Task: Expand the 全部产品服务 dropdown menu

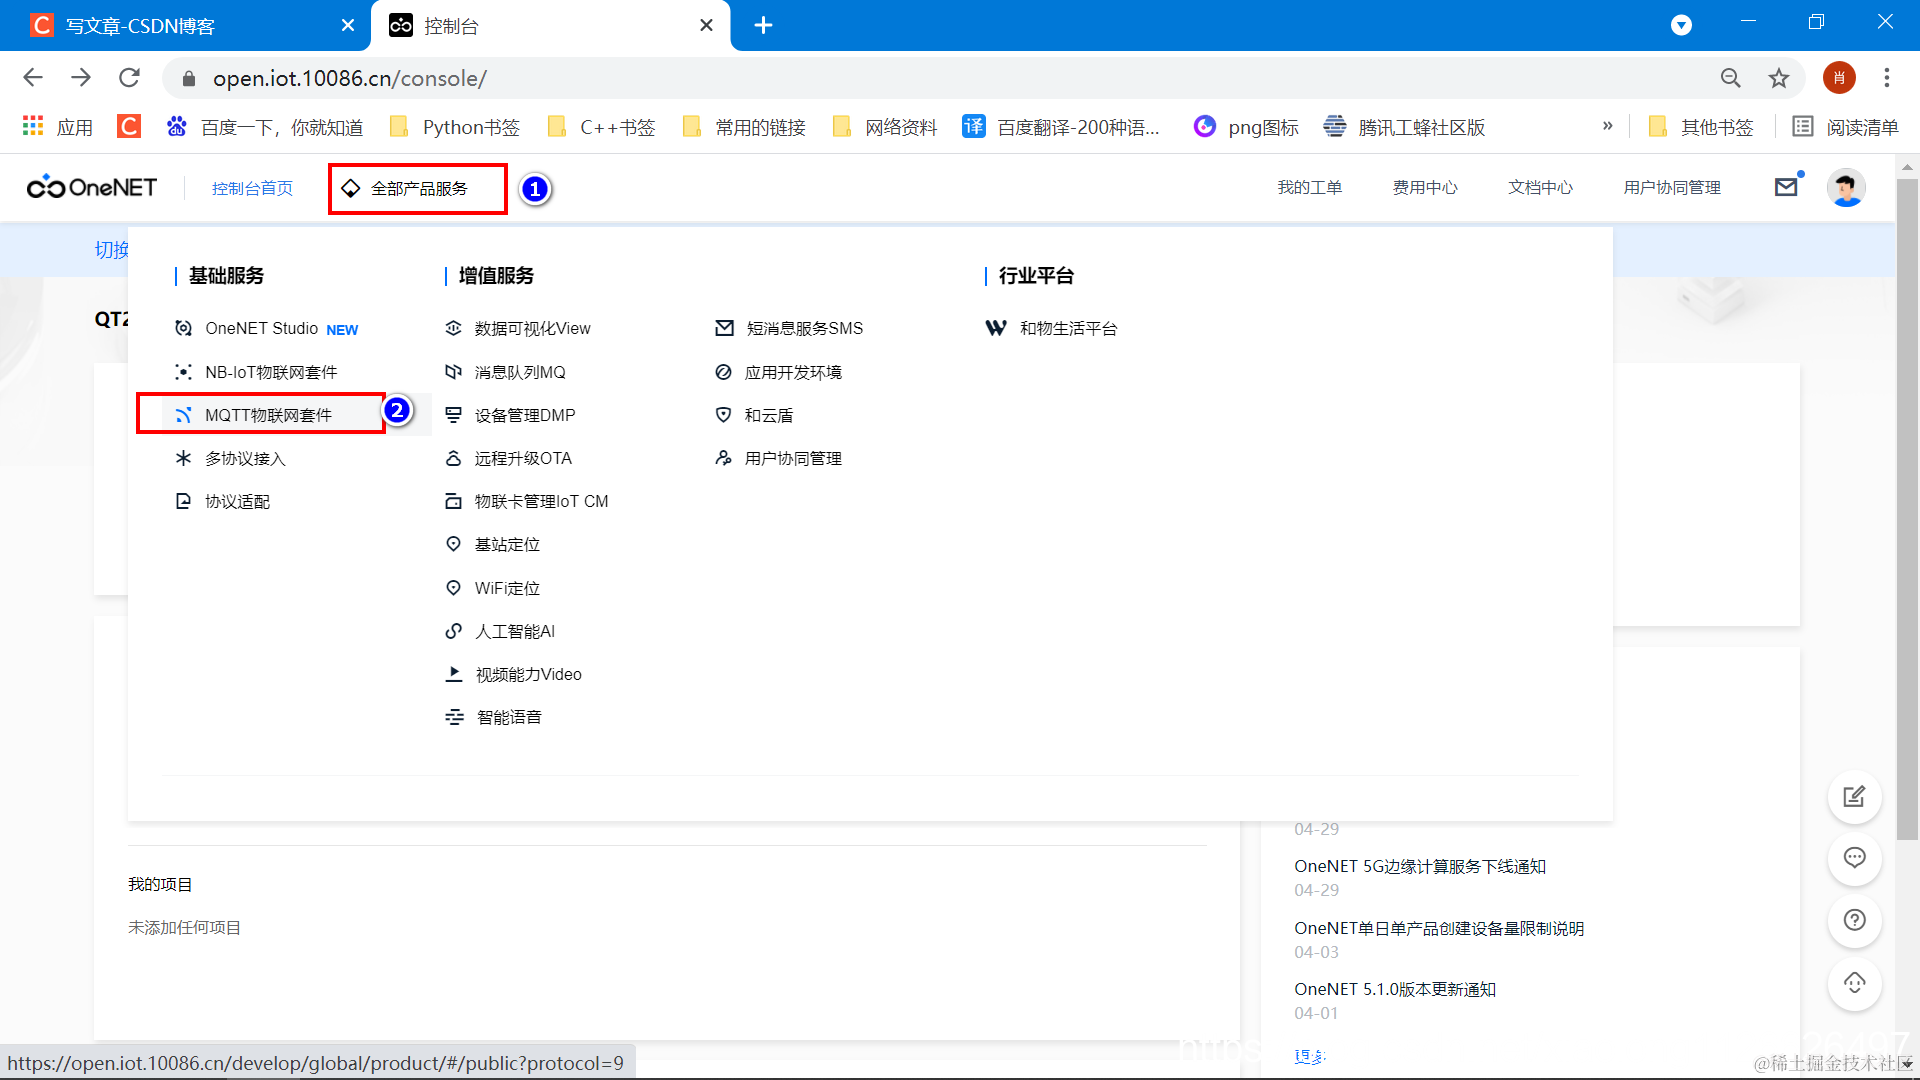Action: pyautogui.click(x=418, y=189)
